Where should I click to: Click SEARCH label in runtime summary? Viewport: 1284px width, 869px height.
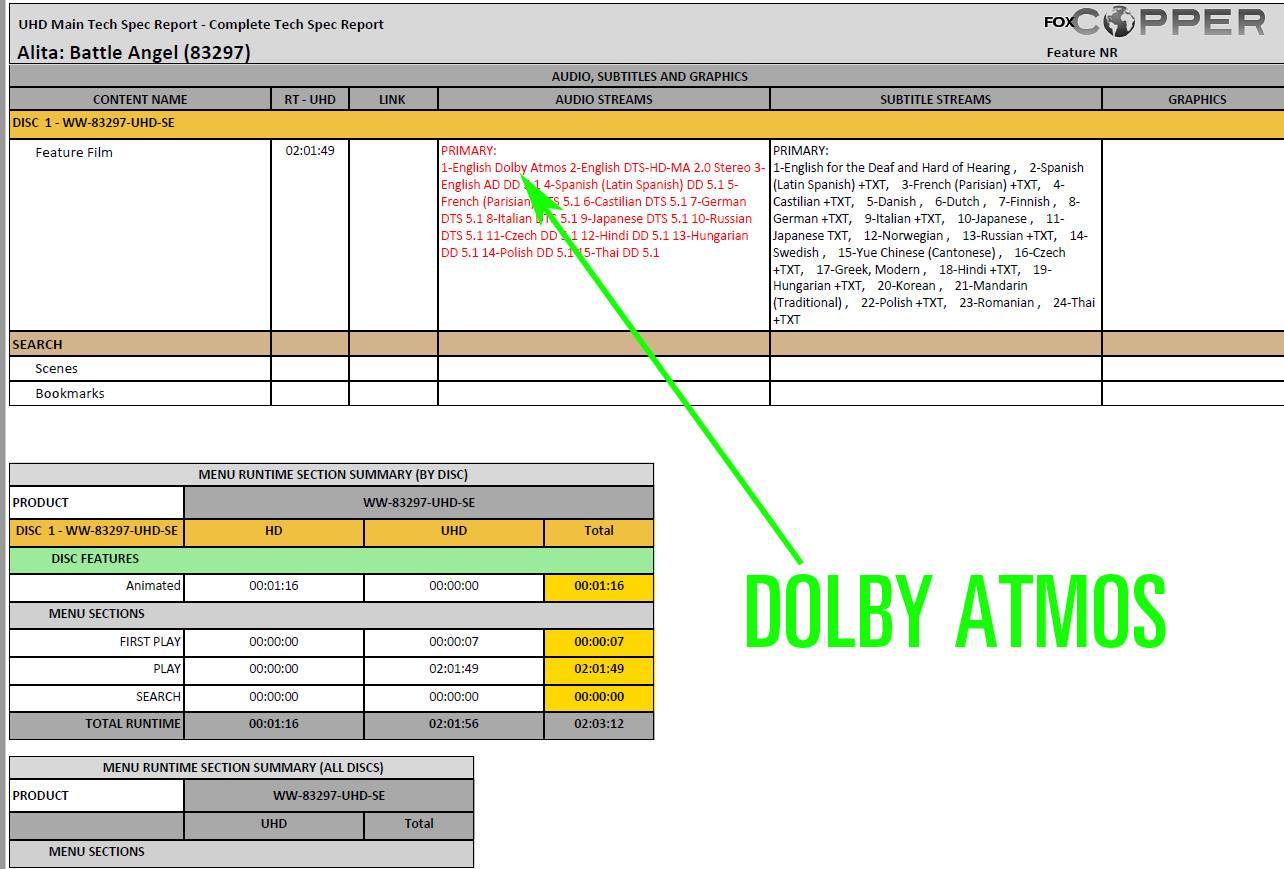pos(158,697)
